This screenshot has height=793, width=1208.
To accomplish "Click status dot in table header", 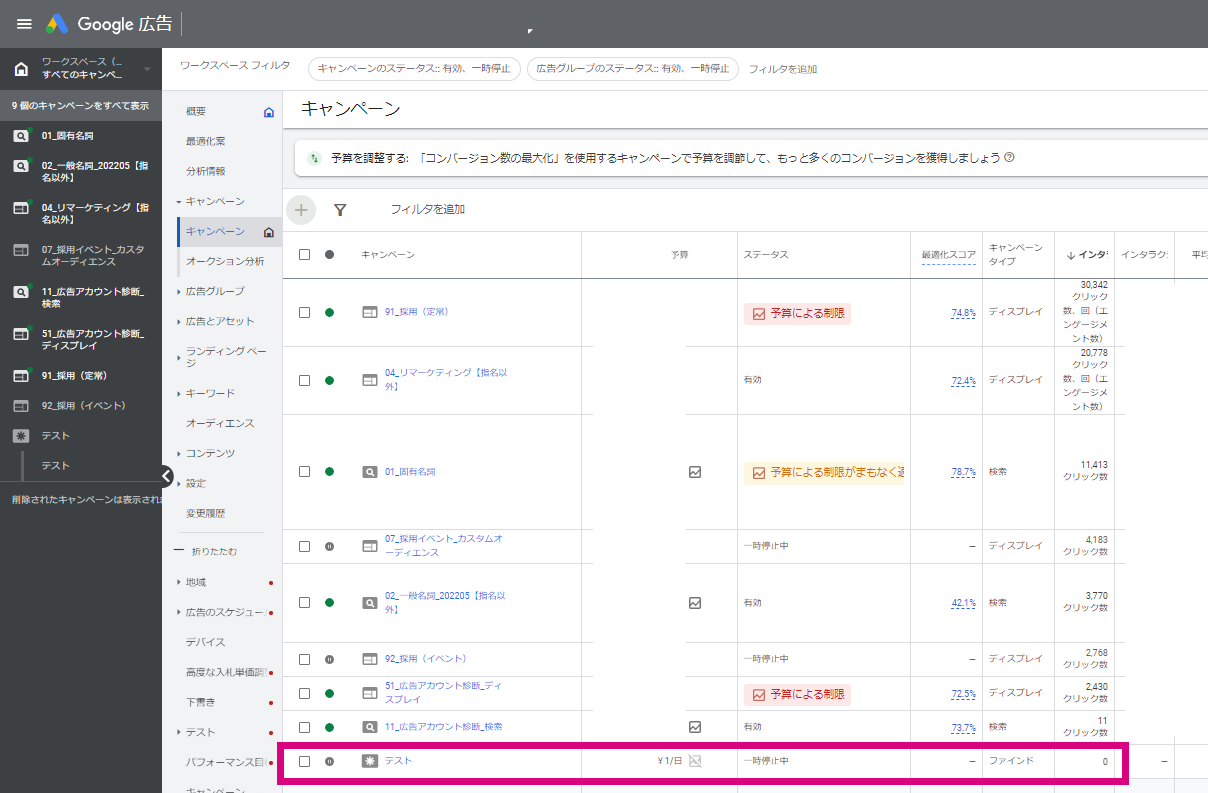I will pyautogui.click(x=329, y=254).
